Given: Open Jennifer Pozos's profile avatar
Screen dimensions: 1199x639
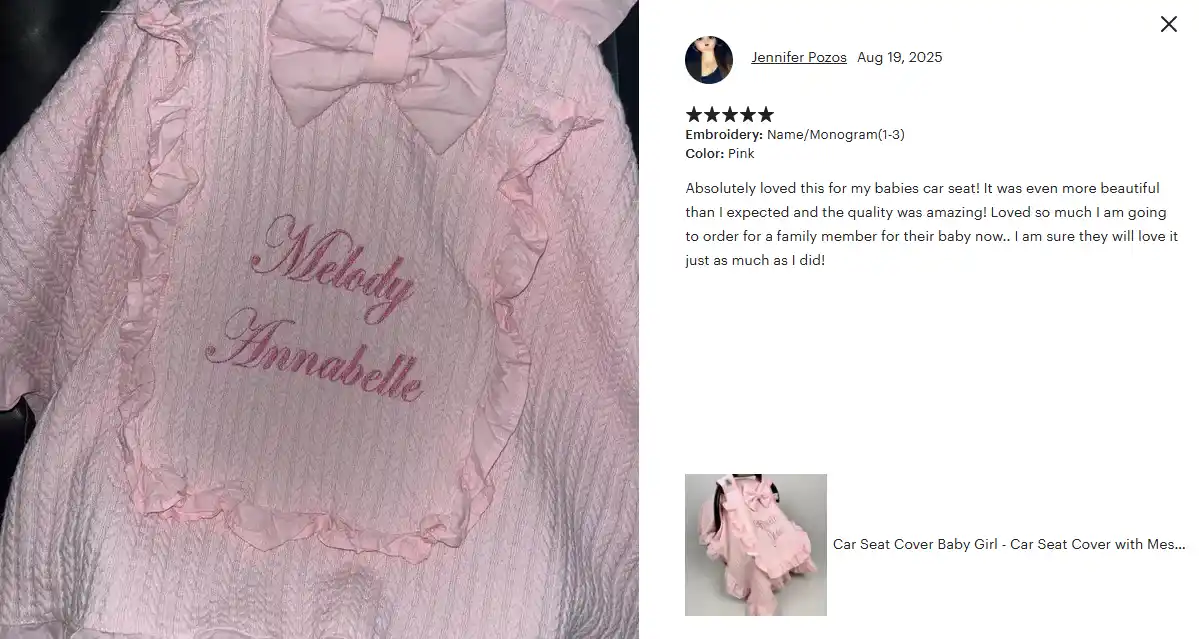Looking at the screenshot, I should pyautogui.click(x=709, y=60).
